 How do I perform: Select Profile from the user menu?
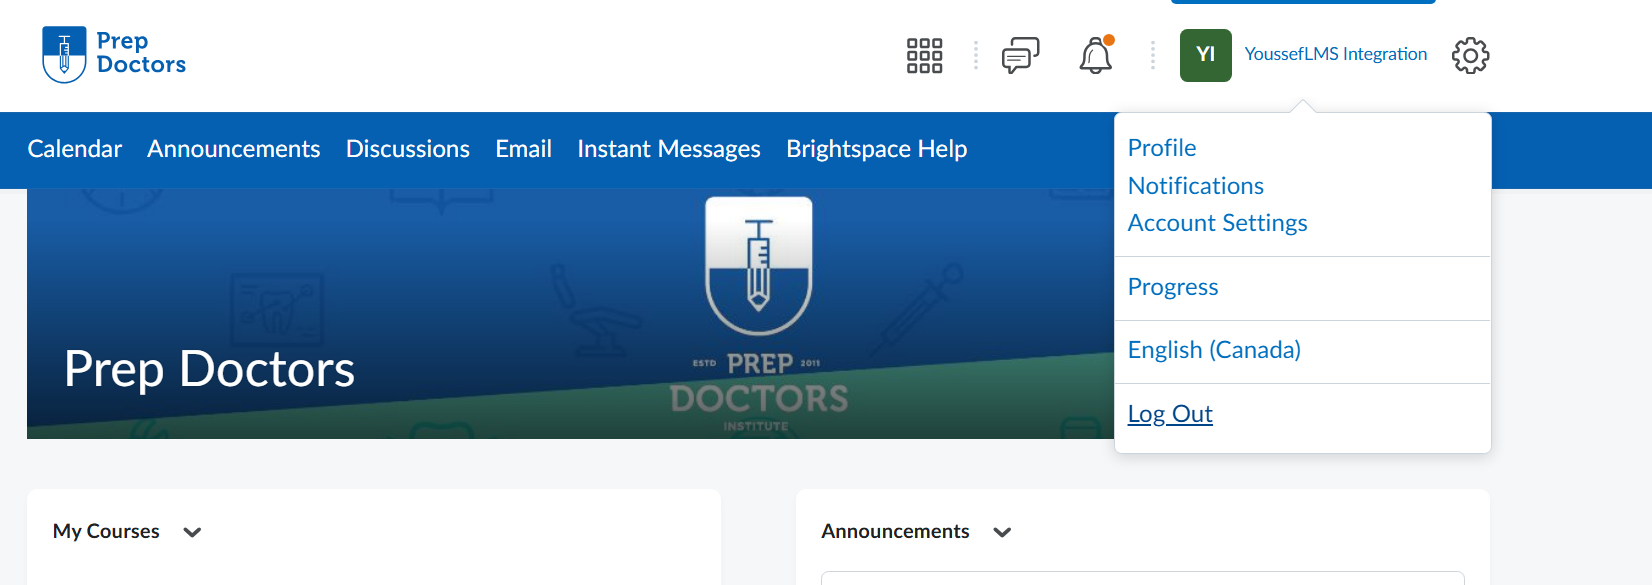tap(1162, 148)
